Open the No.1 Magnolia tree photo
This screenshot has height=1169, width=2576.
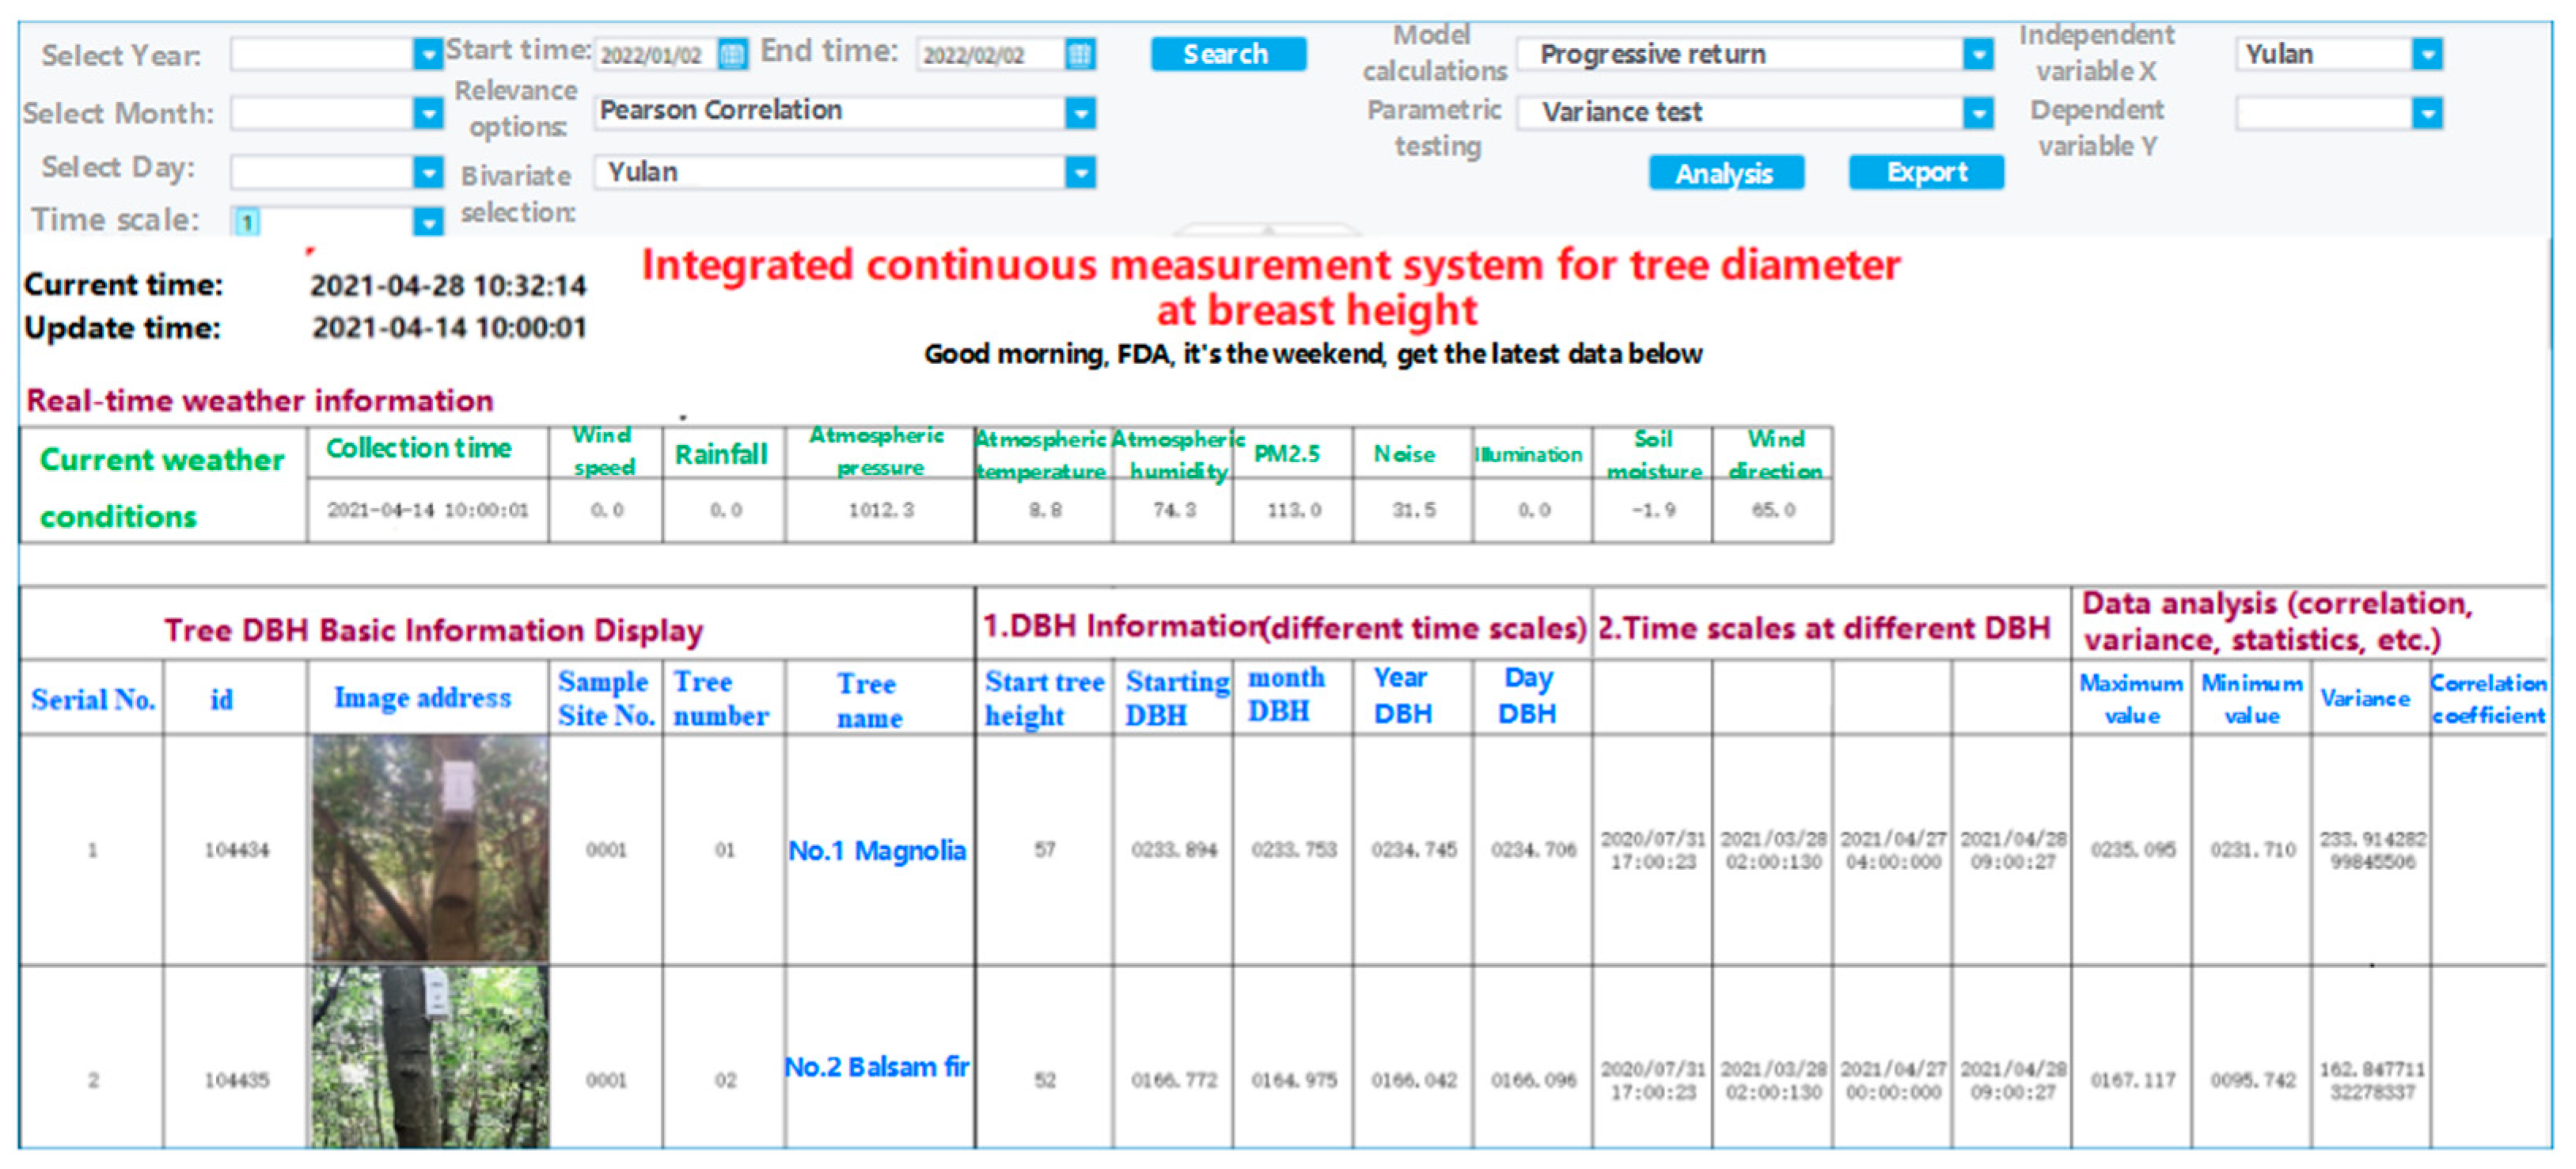(429, 848)
